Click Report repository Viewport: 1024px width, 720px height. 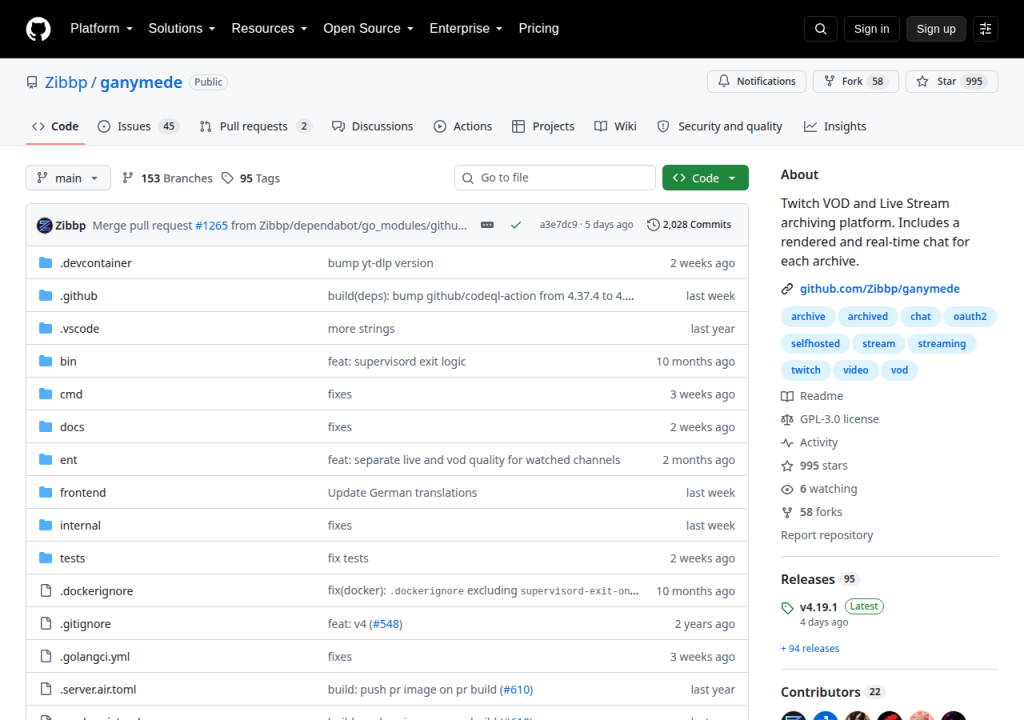coord(827,535)
